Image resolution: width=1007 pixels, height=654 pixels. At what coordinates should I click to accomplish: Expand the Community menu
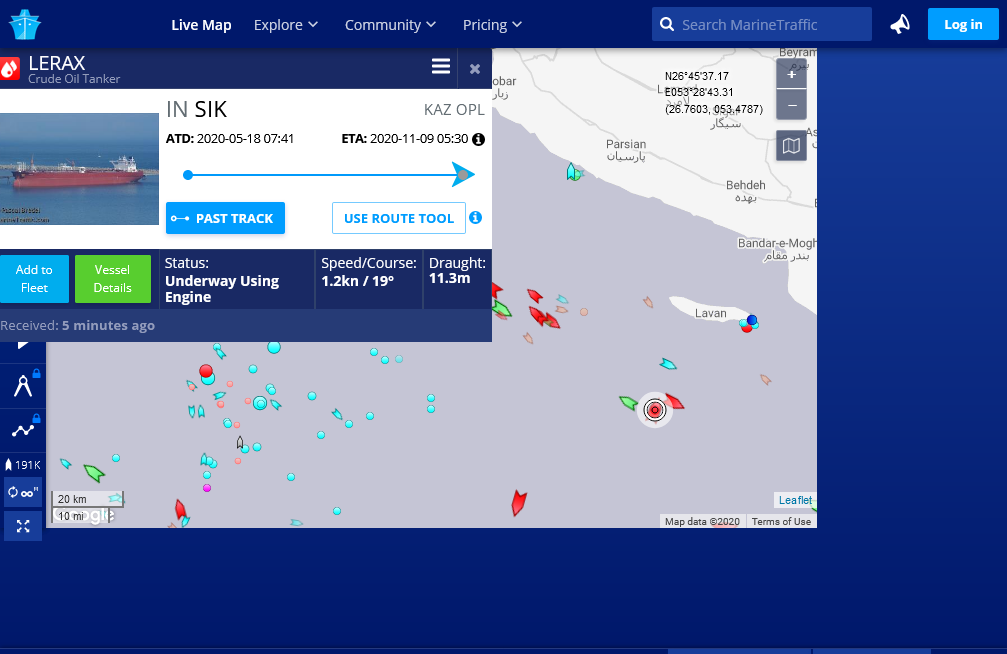point(390,25)
